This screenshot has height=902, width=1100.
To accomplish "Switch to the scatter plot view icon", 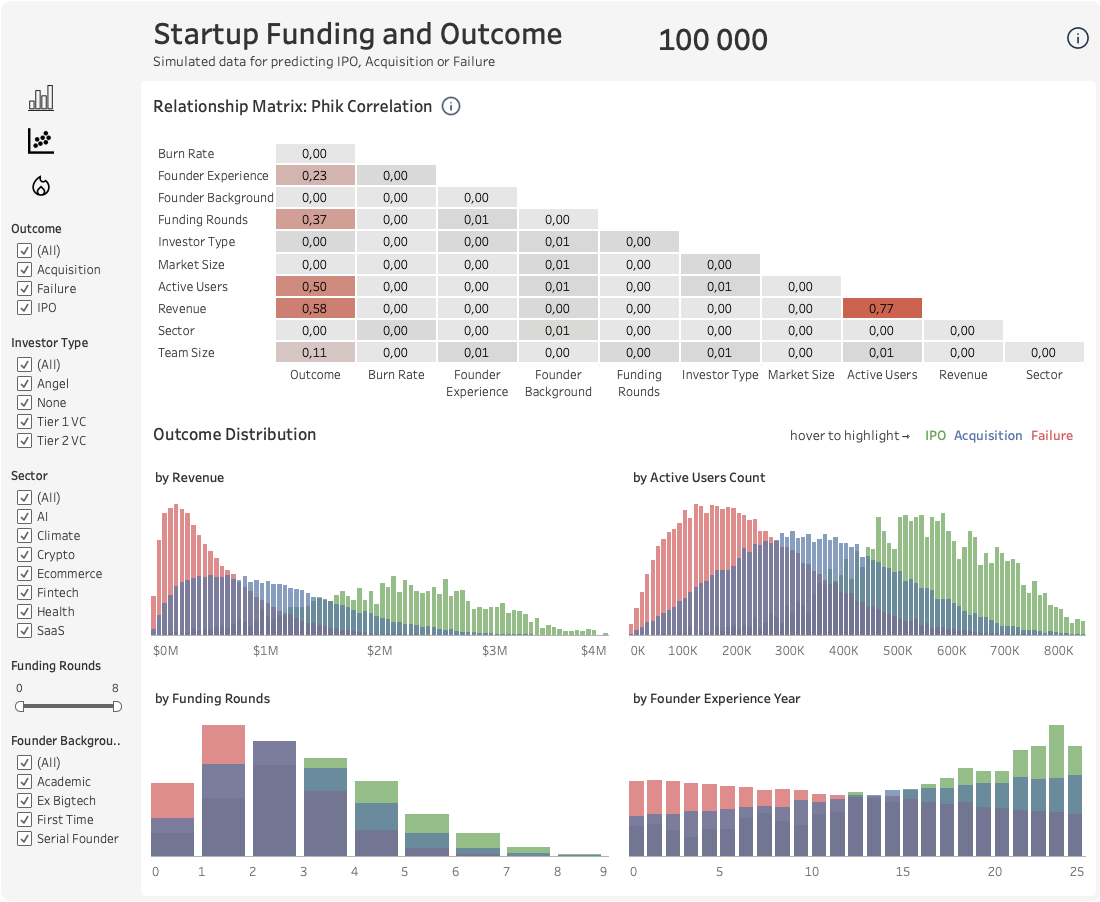I will click(x=40, y=140).
